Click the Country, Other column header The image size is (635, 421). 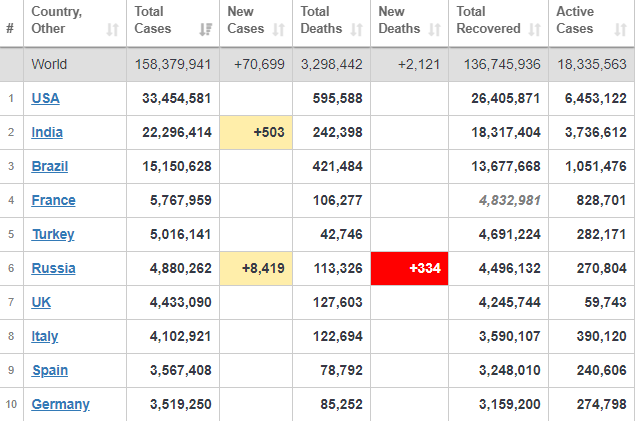coord(75,23)
